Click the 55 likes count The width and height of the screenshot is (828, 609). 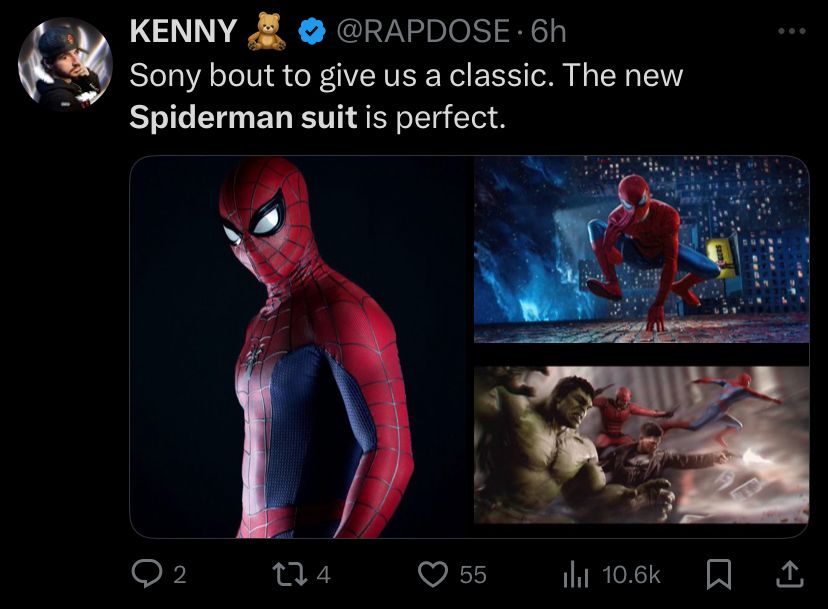(473, 574)
